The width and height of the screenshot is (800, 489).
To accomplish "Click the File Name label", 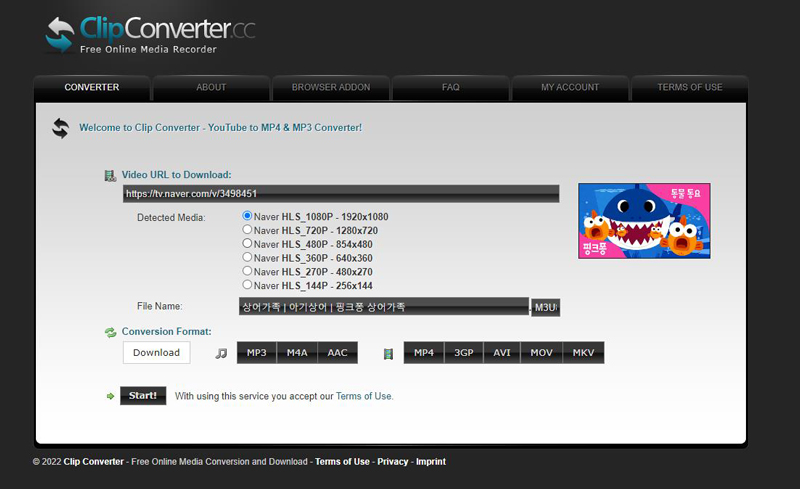I will pos(160,306).
